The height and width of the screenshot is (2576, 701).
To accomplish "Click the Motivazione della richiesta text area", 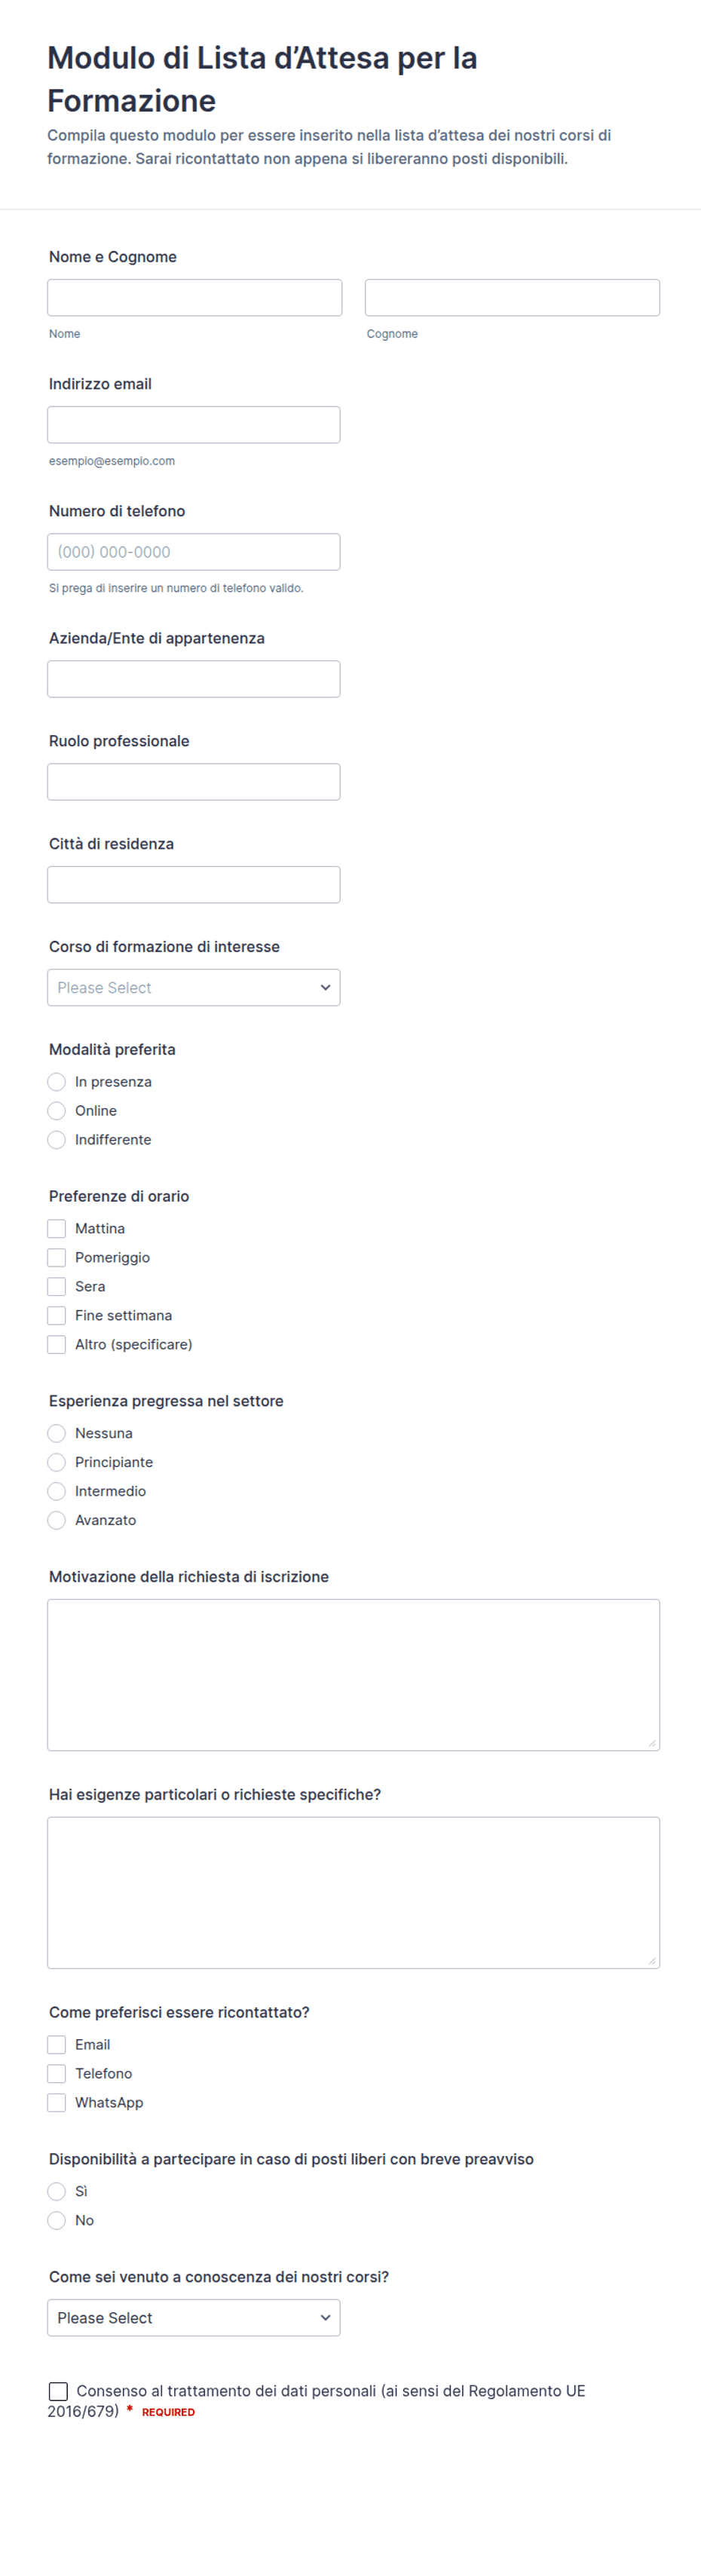I will point(353,1675).
